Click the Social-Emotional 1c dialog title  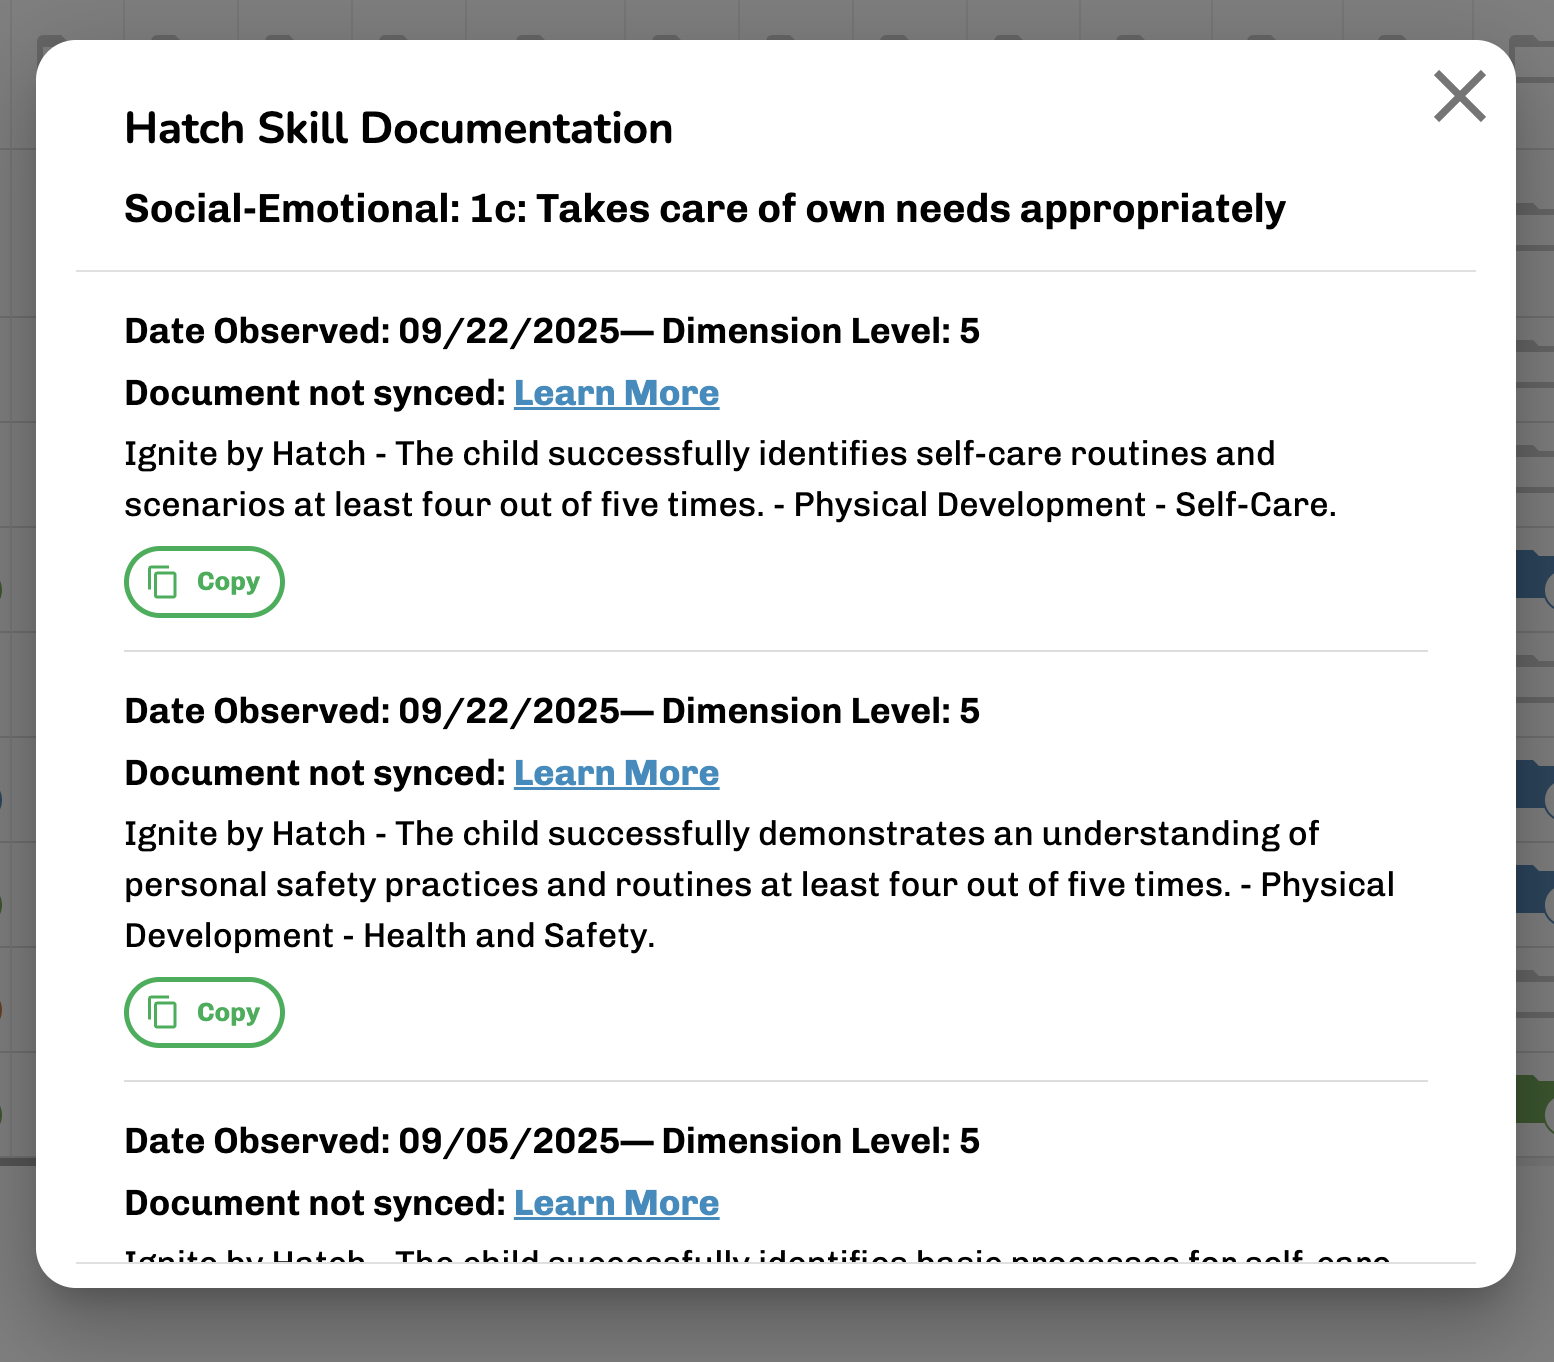coord(704,209)
